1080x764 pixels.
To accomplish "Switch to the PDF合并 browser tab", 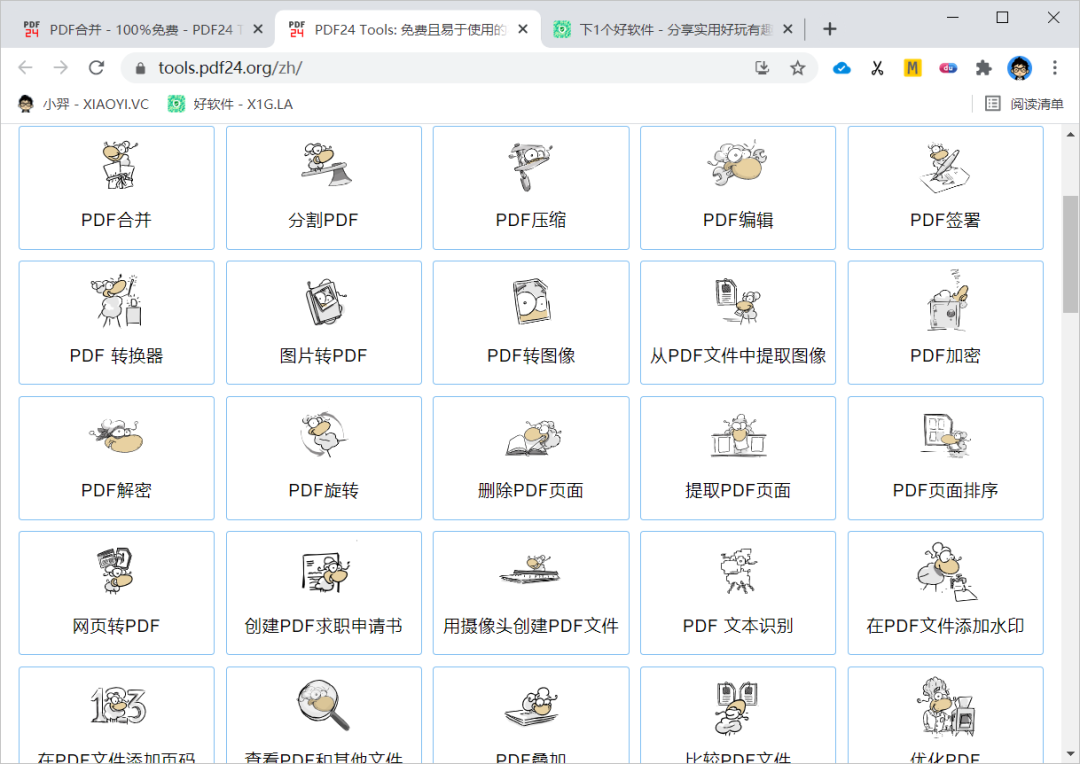I will click(x=142, y=29).
